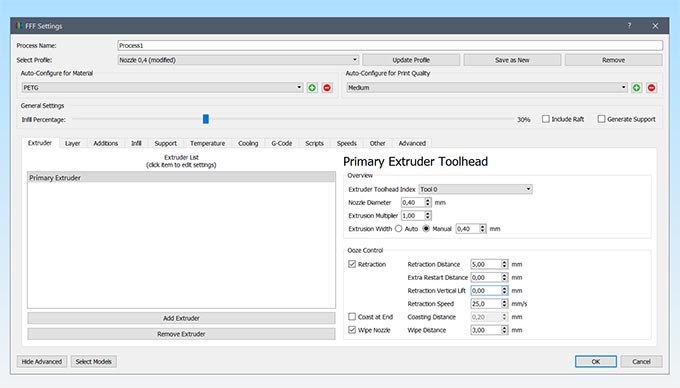Click the help question mark in title bar
Viewport: 680px width, 388px height.
629,26
